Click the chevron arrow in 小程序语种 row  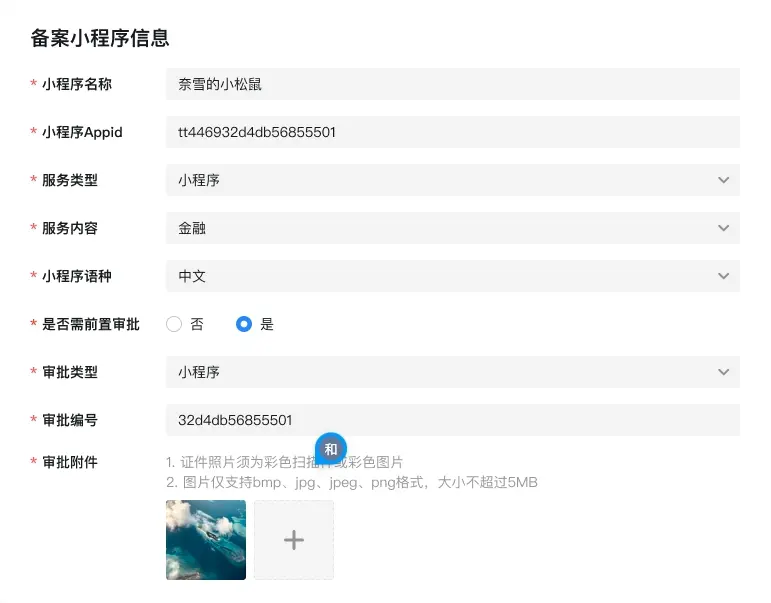point(724,276)
